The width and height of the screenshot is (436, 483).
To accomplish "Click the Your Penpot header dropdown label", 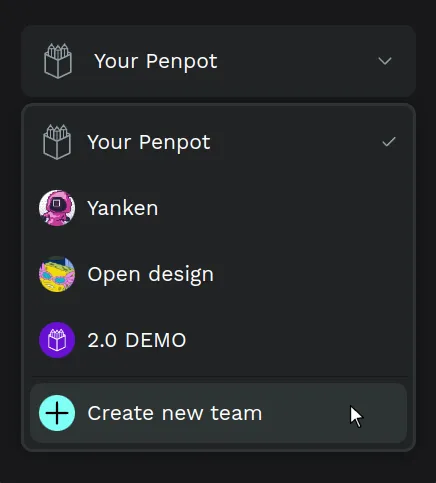I will click(156, 61).
